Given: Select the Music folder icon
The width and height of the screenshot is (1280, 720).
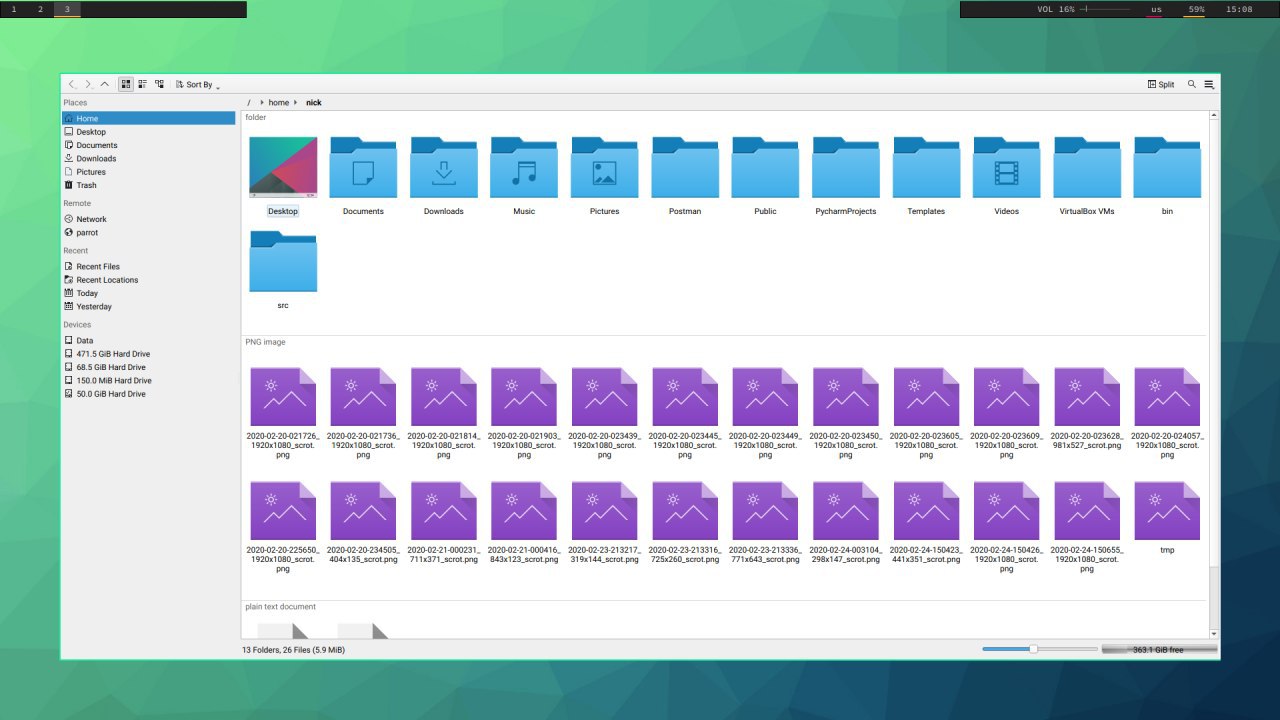Looking at the screenshot, I should pos(524,168).
